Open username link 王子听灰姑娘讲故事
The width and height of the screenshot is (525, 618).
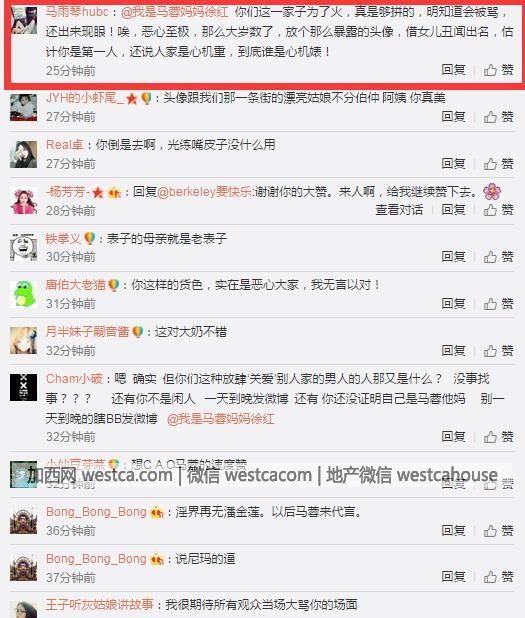pyautogui.click(x=99, y=604)
